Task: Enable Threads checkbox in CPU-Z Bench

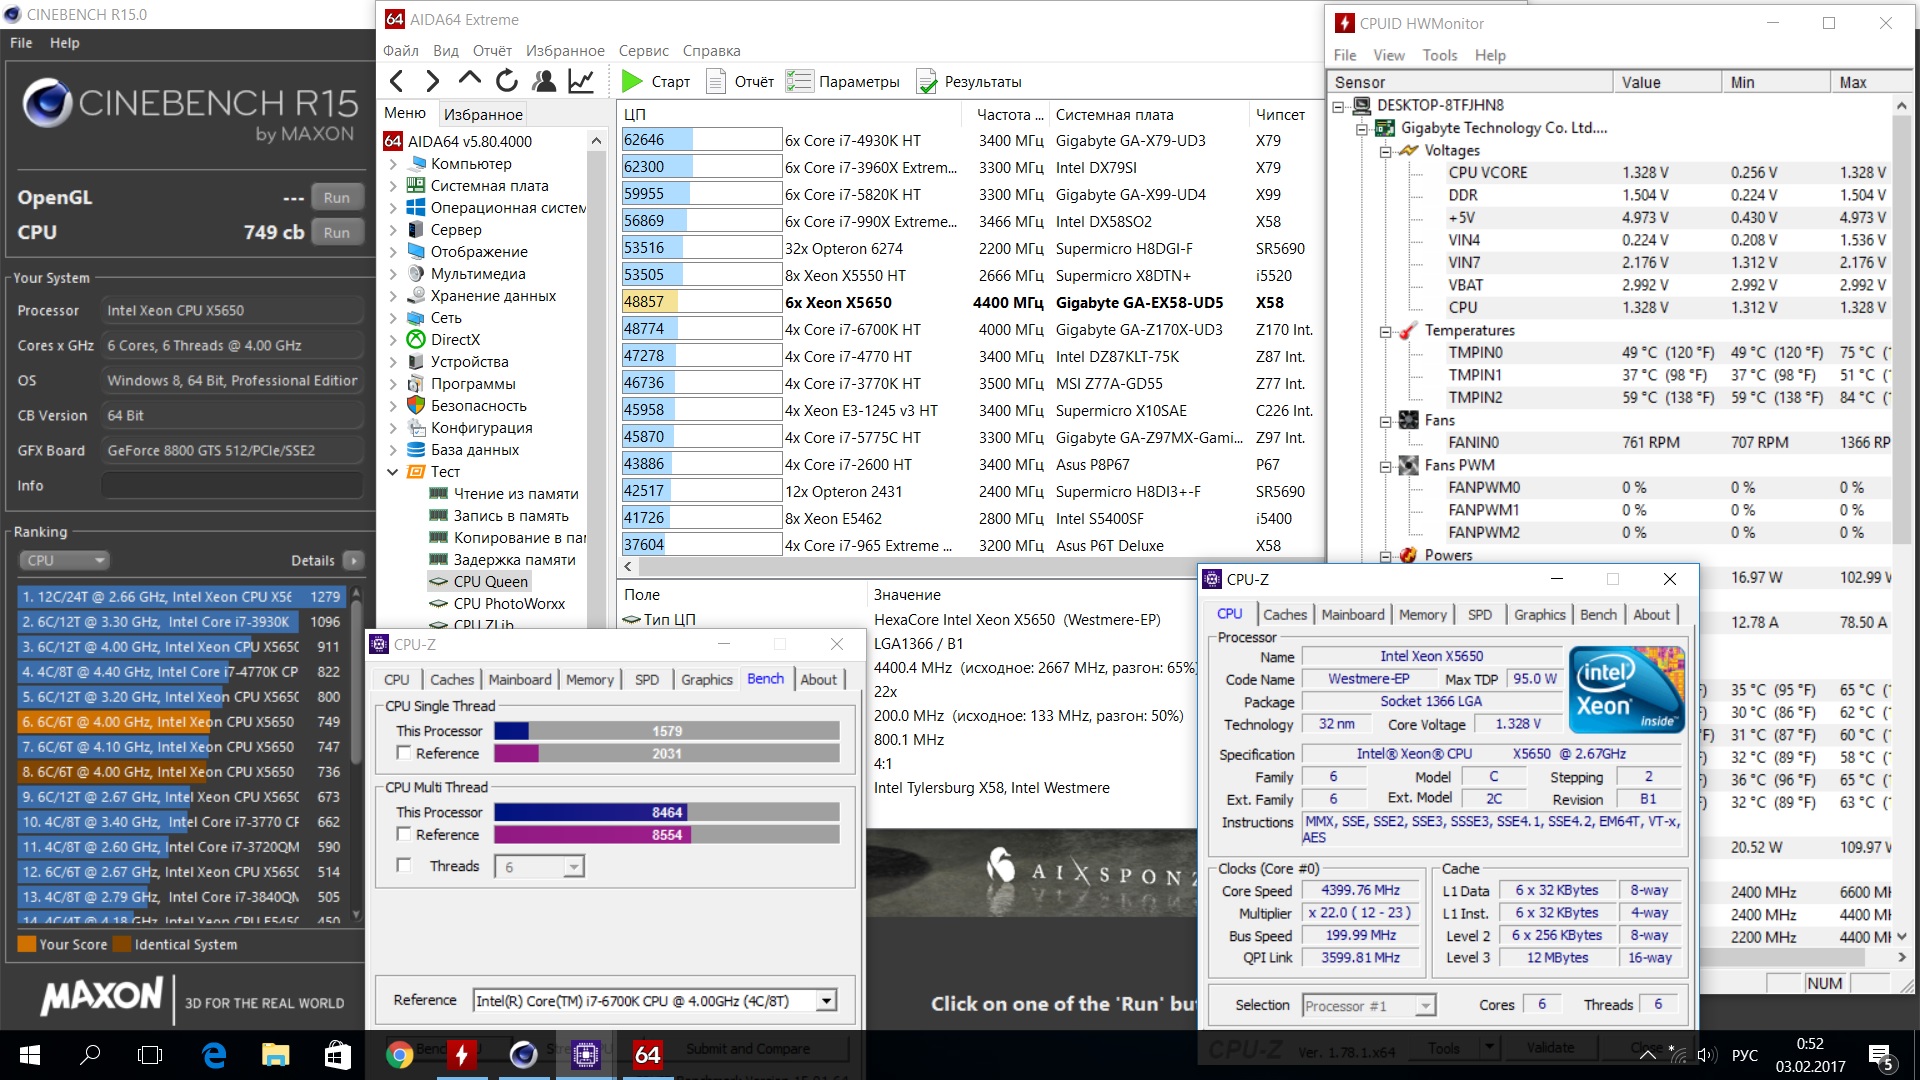Action: (404, 865)
